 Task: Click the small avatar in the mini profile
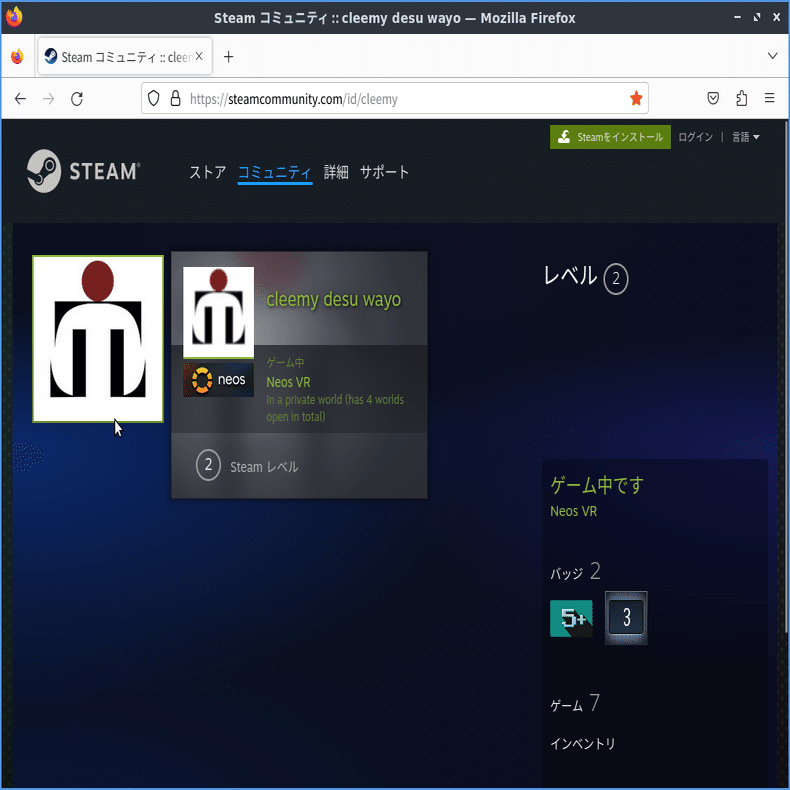coord(218,312)
